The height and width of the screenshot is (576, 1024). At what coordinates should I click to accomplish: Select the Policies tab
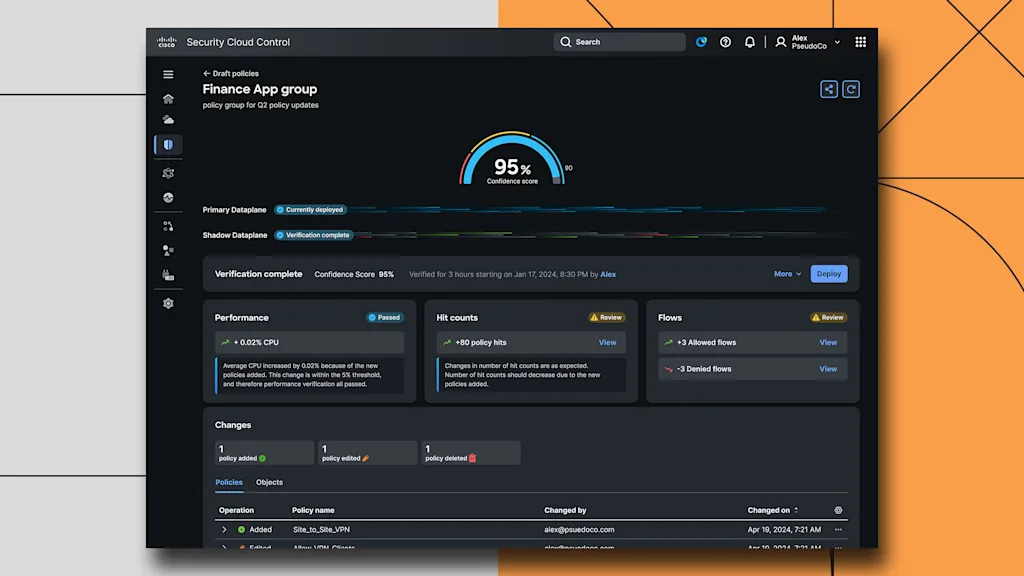click(229, 482)
